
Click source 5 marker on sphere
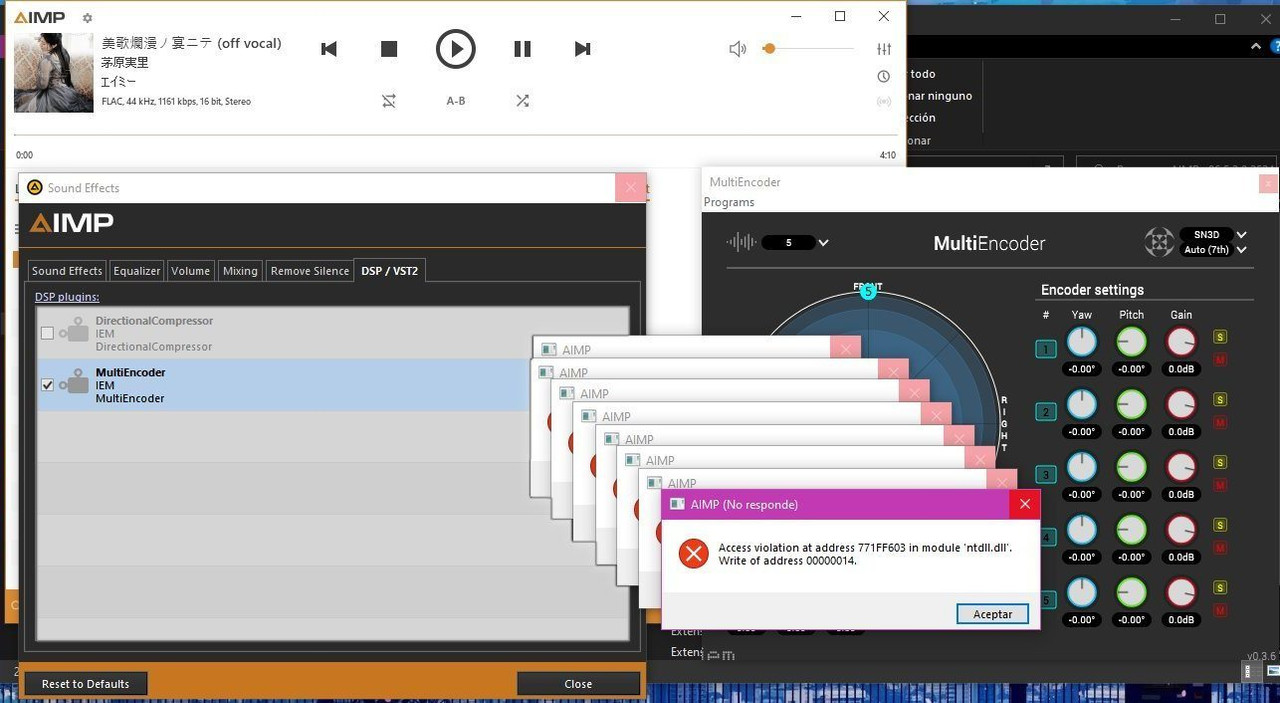pos(868,292)
